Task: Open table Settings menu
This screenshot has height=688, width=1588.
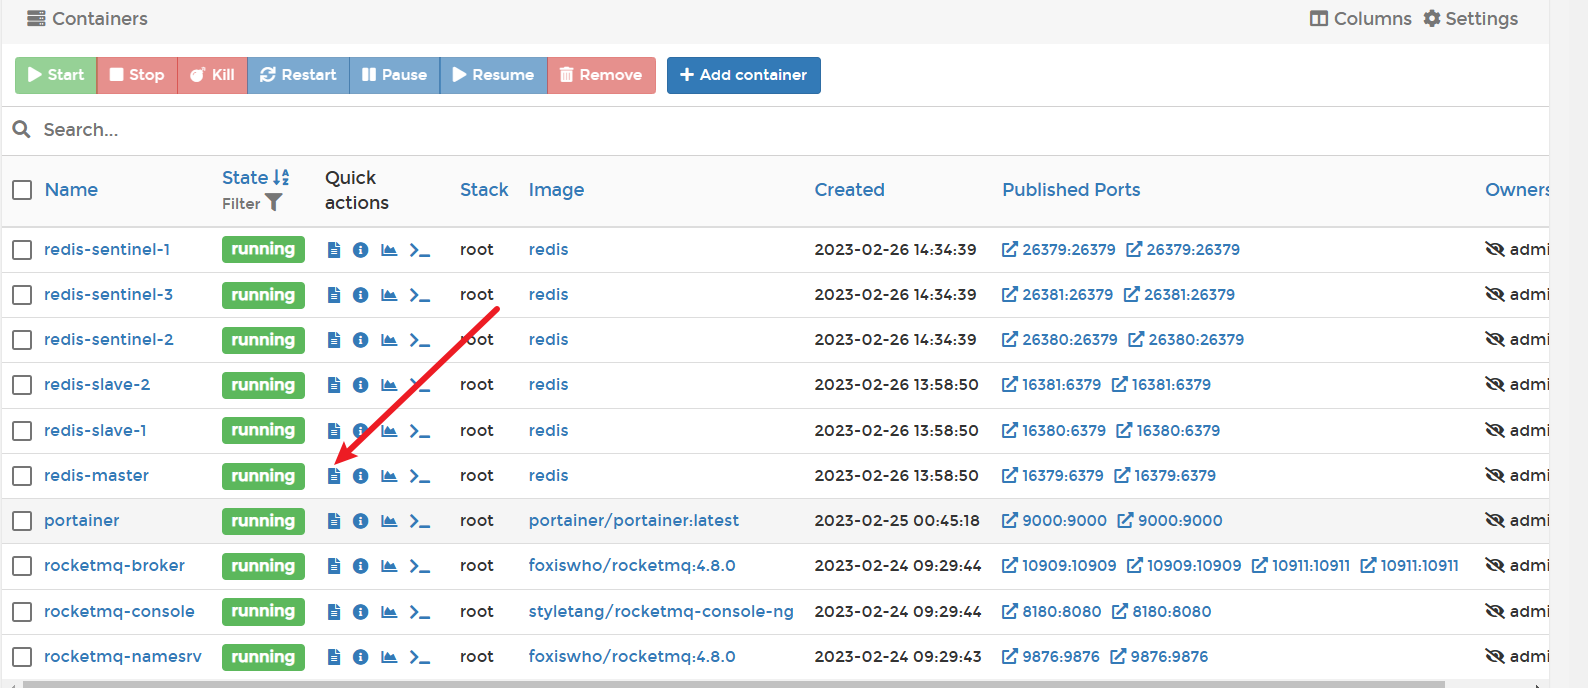Action: [1471, 19]
